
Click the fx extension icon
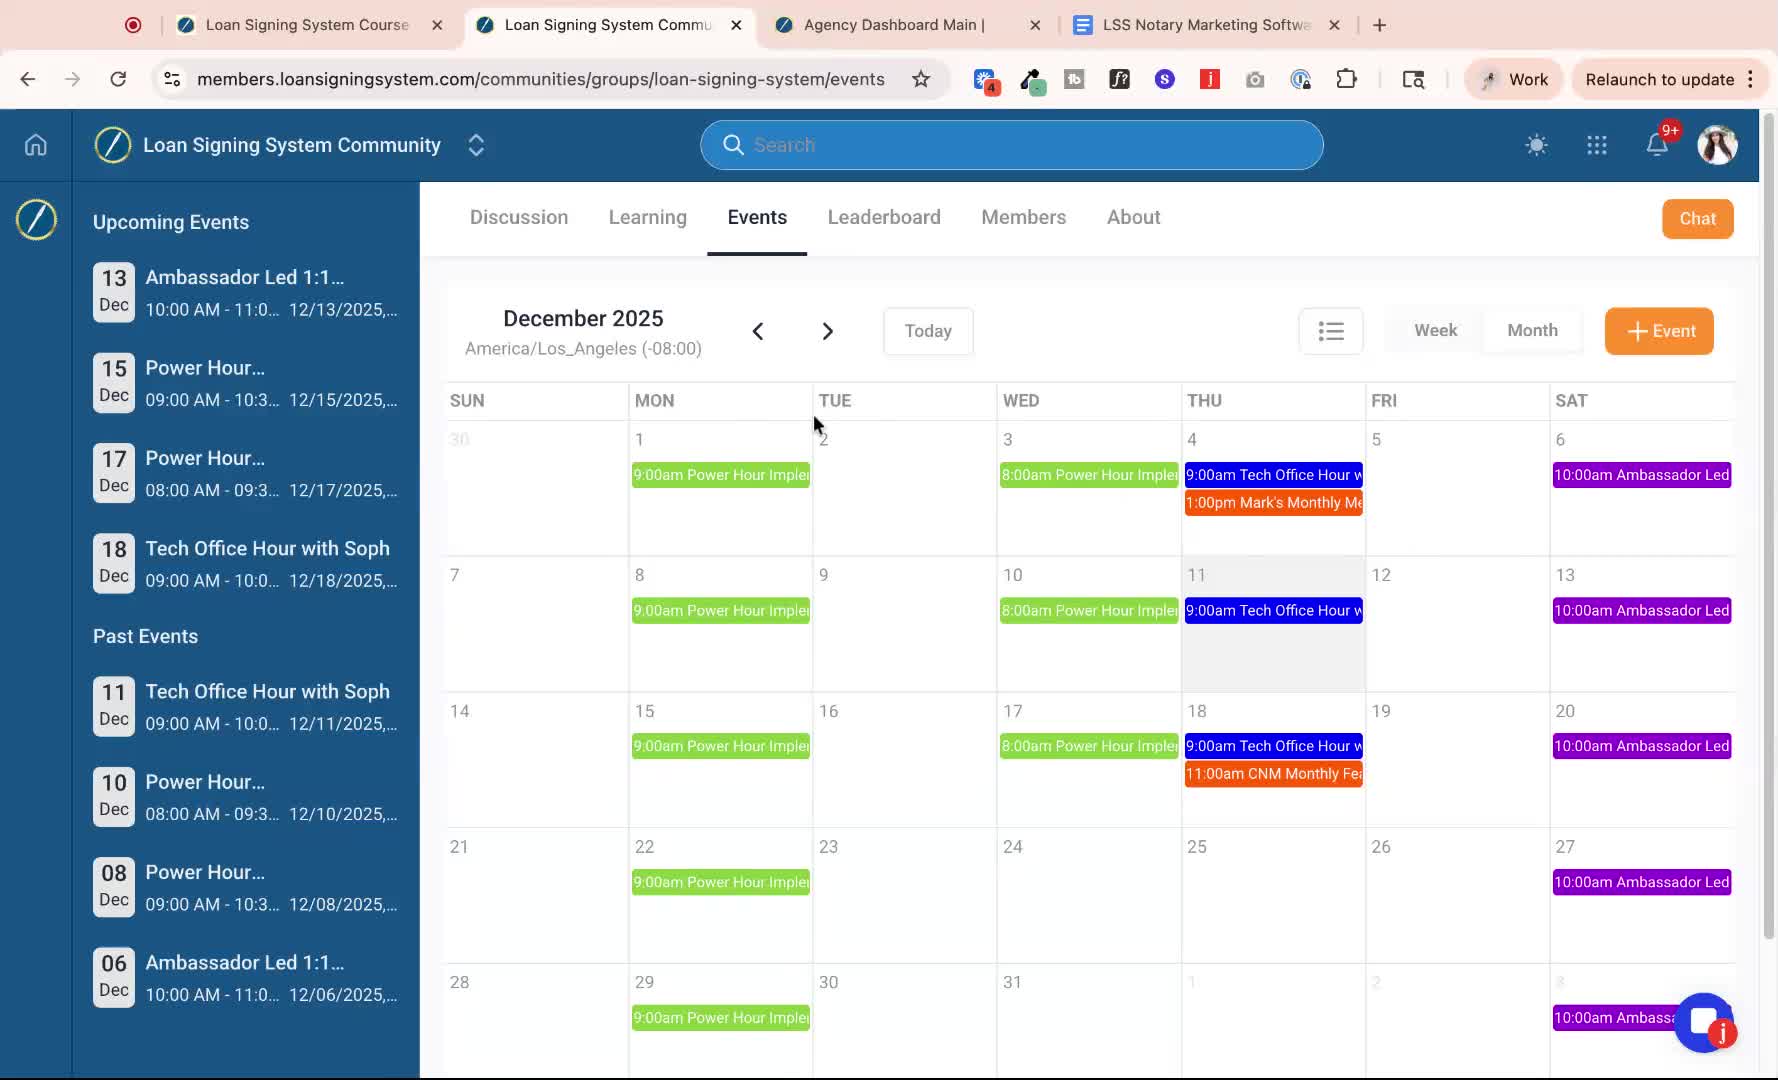1119,79
